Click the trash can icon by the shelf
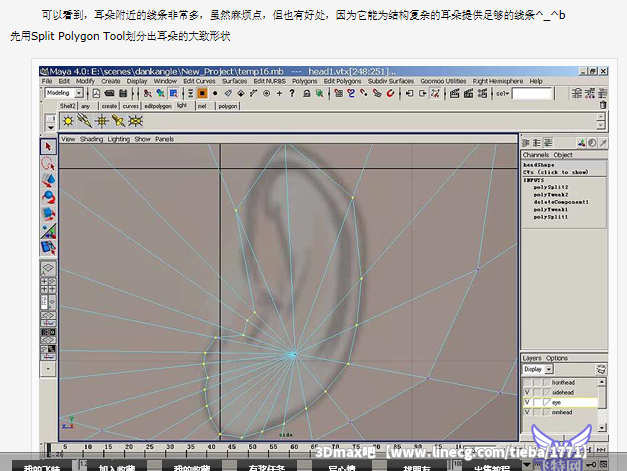The width and height of the screenshot is (627, 471). (x=603, y=105)
